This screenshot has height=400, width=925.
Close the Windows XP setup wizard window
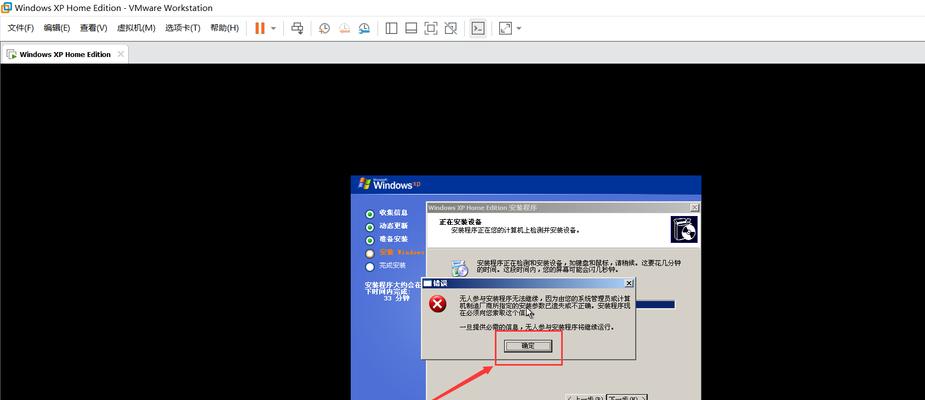point(694,208)
